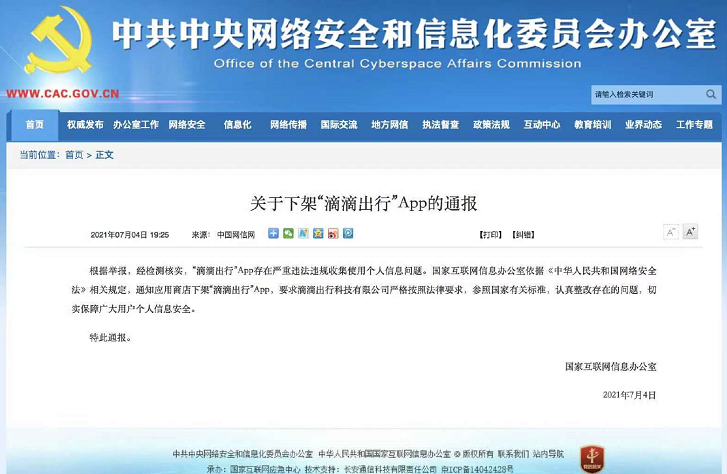Open the 权威发布 menu item
Screen dimensions: 727x474
[85, 125]
